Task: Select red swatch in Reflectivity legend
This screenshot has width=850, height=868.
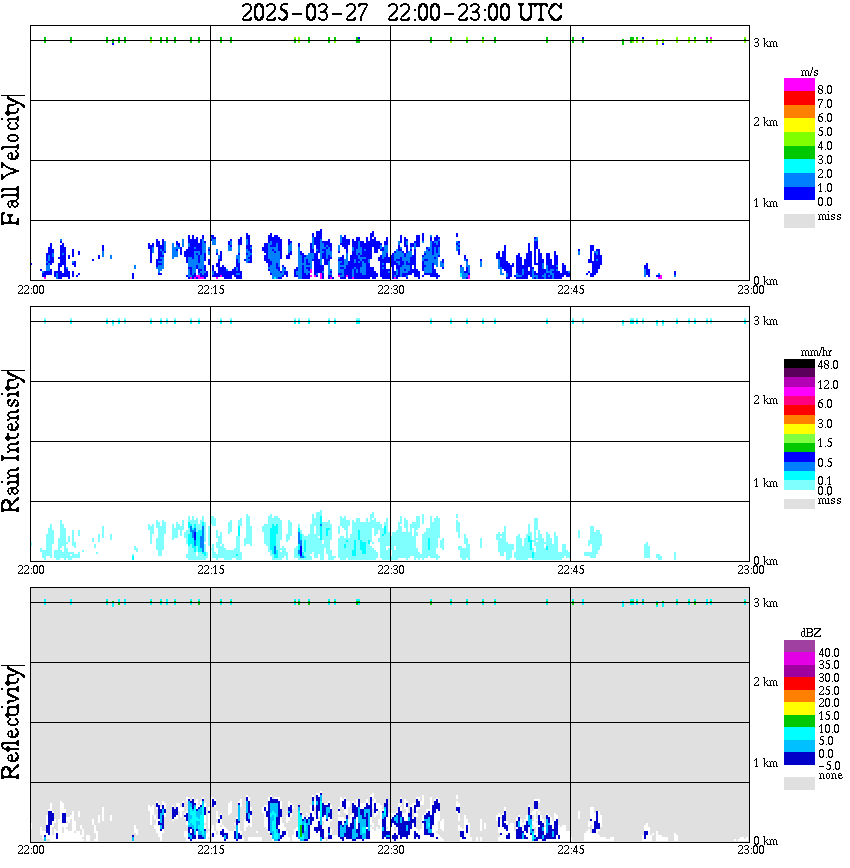Action: 799,684
